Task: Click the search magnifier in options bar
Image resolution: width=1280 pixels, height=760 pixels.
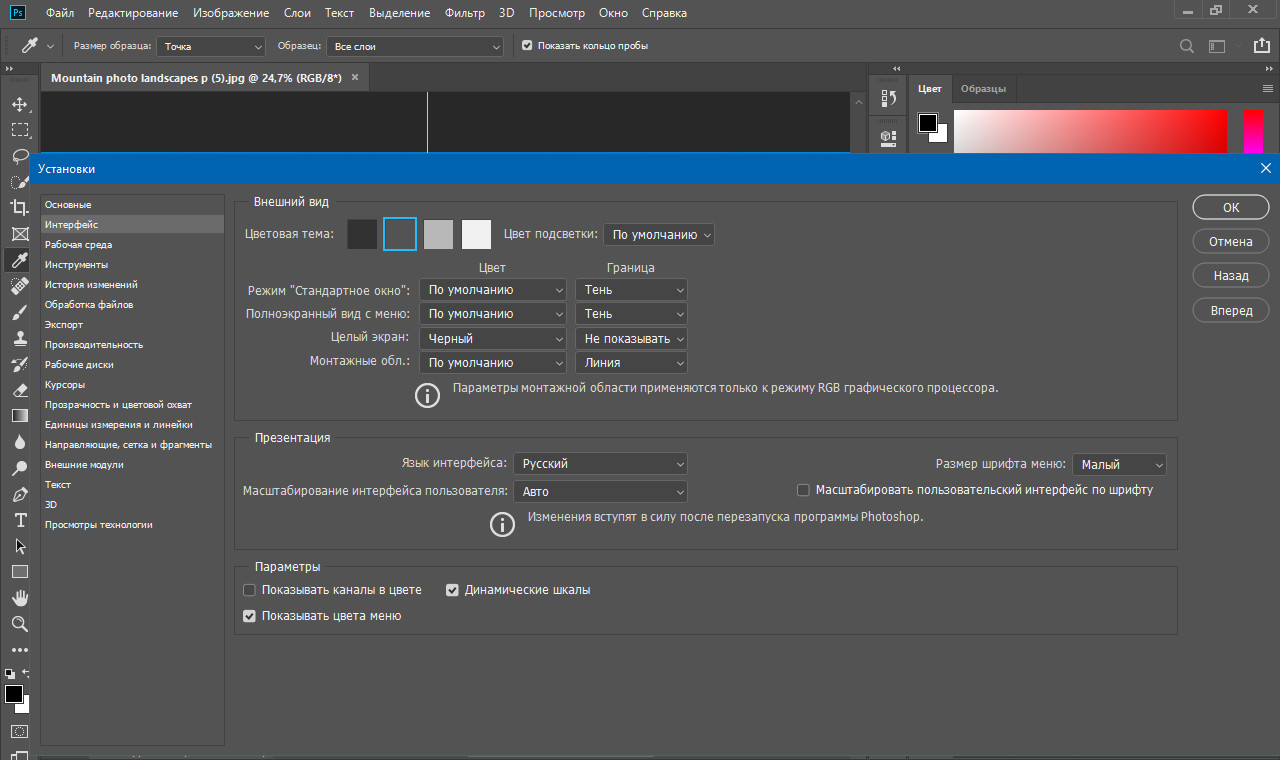Action: pyautogui.click(x=1187, y=46)
